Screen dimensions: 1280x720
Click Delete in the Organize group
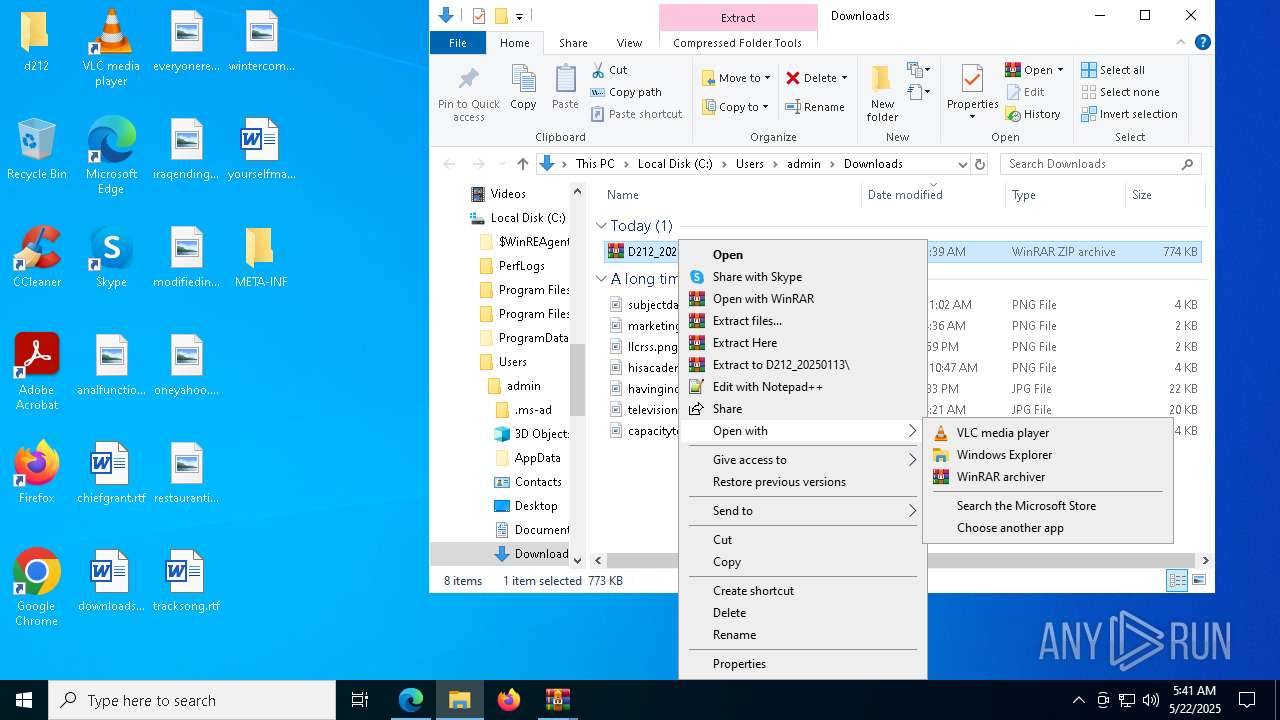pyautogui.click(x=816, y=78)
